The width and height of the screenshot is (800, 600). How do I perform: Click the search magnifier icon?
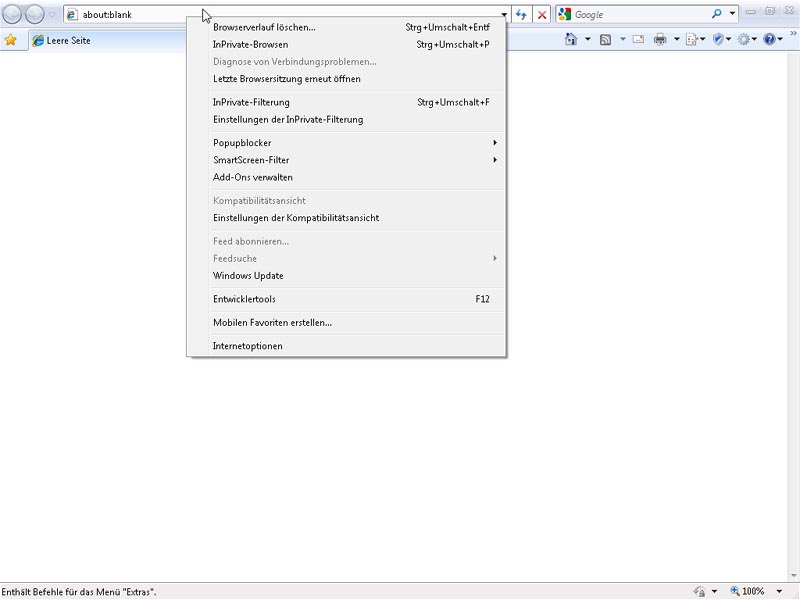click(x=717, y=15)
